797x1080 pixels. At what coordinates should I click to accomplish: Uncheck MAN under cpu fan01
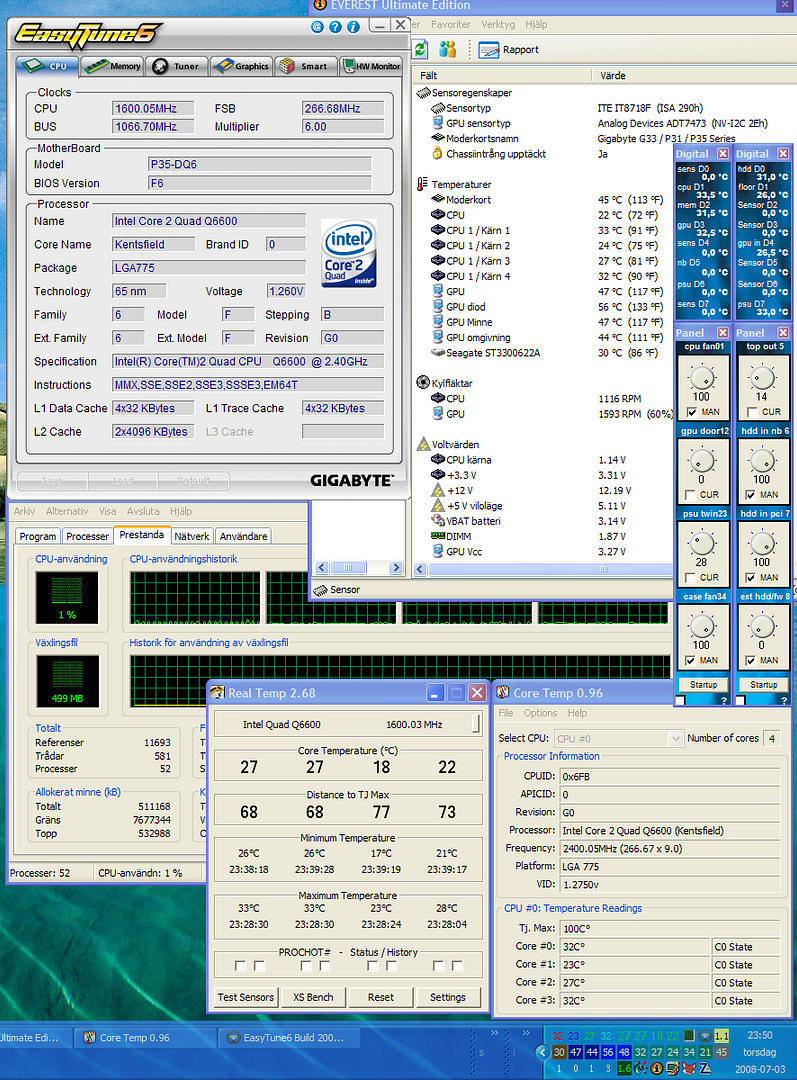pos(692,412)
